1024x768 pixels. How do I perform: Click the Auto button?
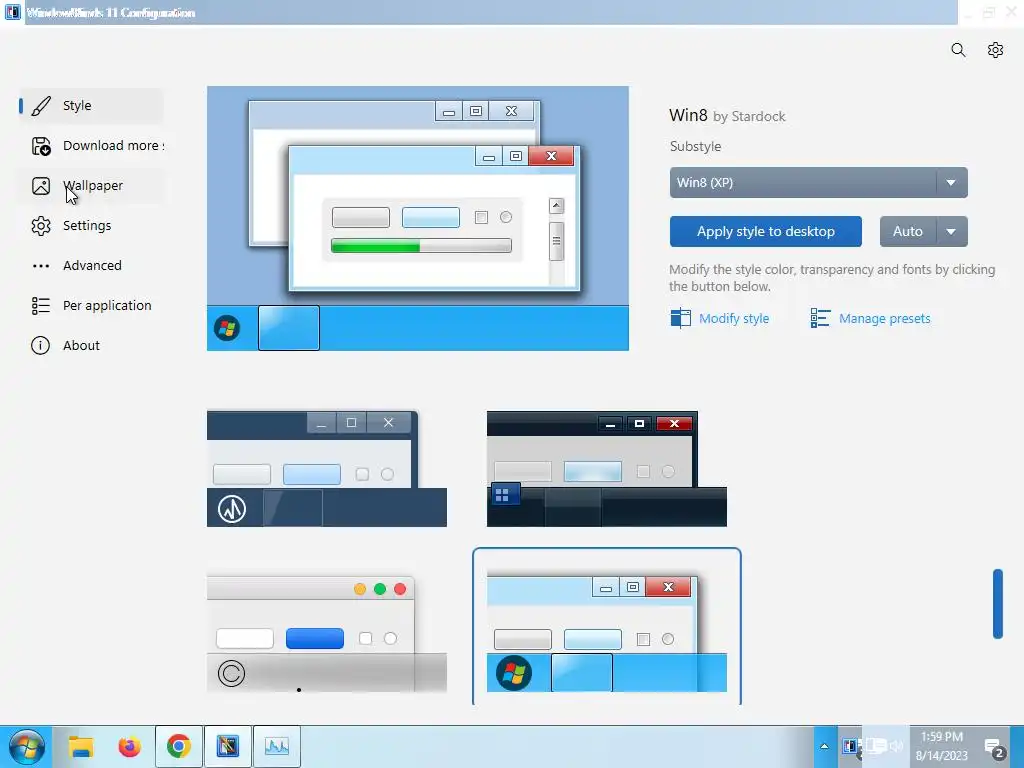tap(908, 232)
